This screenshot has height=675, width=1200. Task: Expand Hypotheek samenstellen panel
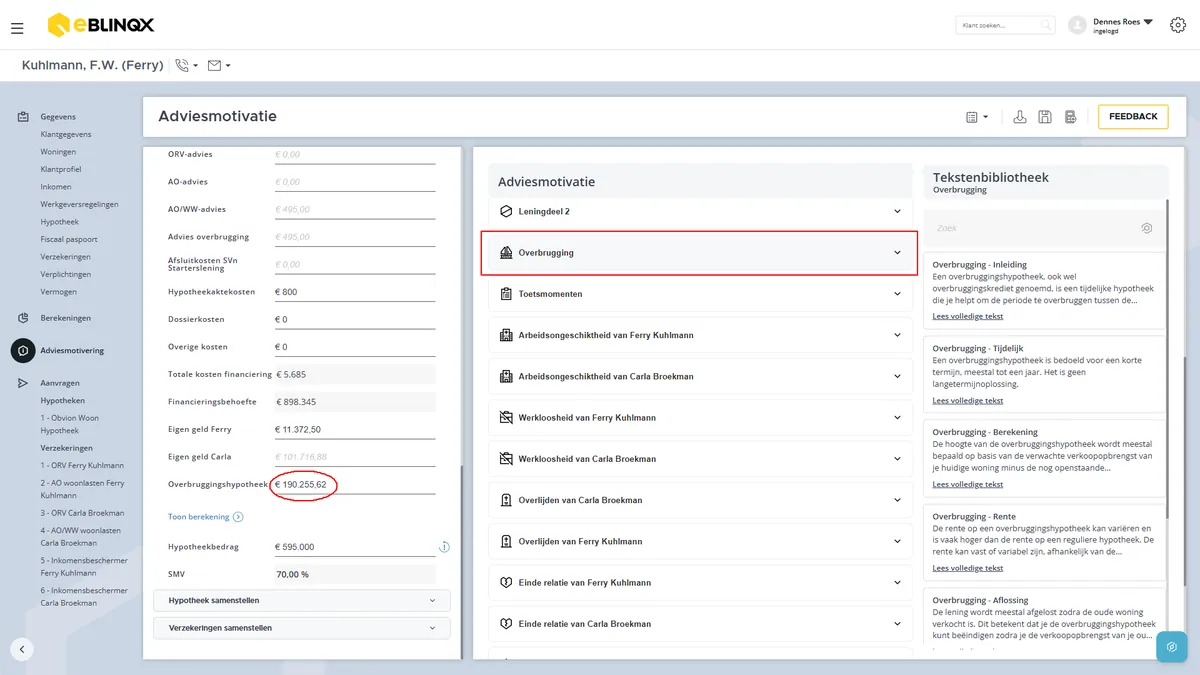point(302,600)
